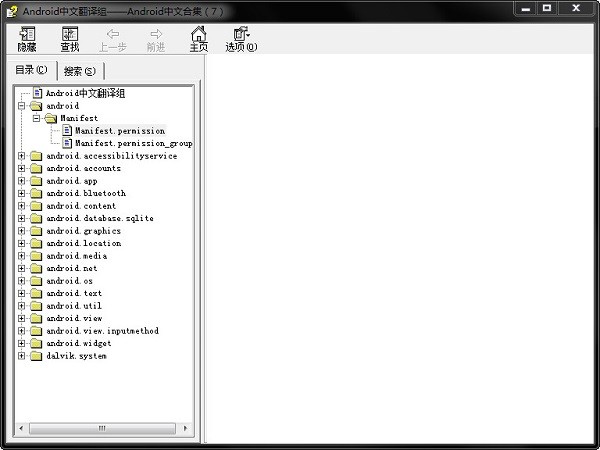This screenshot has width=600, height=450.
Task: Select android.view.inputmethod in the tree
Action: tap(102, 331)
